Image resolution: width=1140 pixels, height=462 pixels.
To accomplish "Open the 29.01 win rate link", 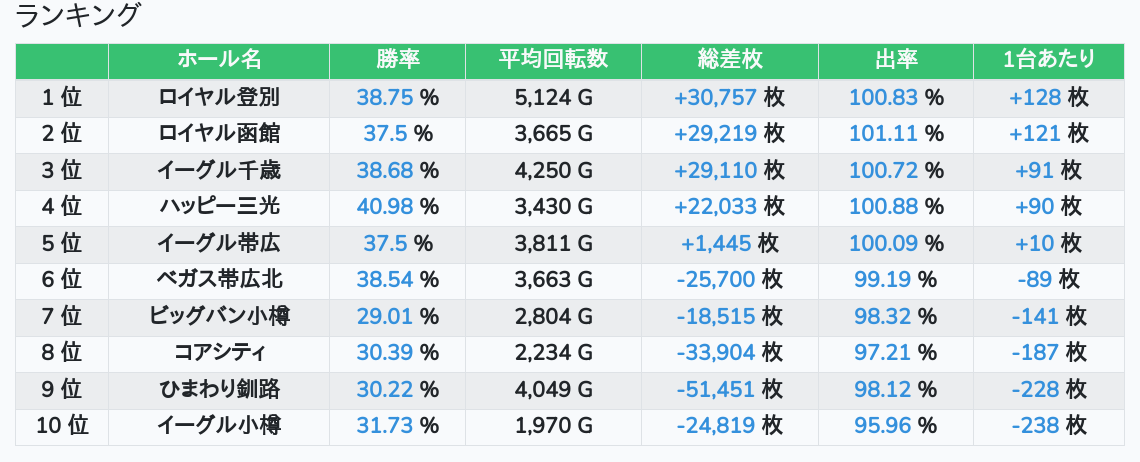I will pyautogui.click(x=385, y=316).
